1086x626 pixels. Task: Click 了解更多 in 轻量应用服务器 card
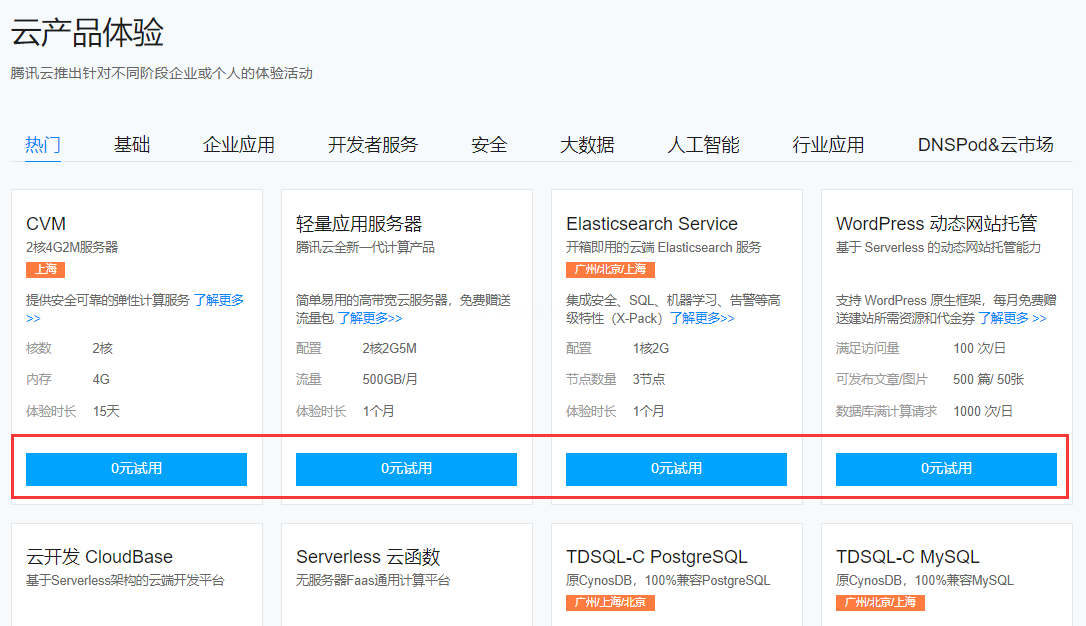tap(369, 318)
